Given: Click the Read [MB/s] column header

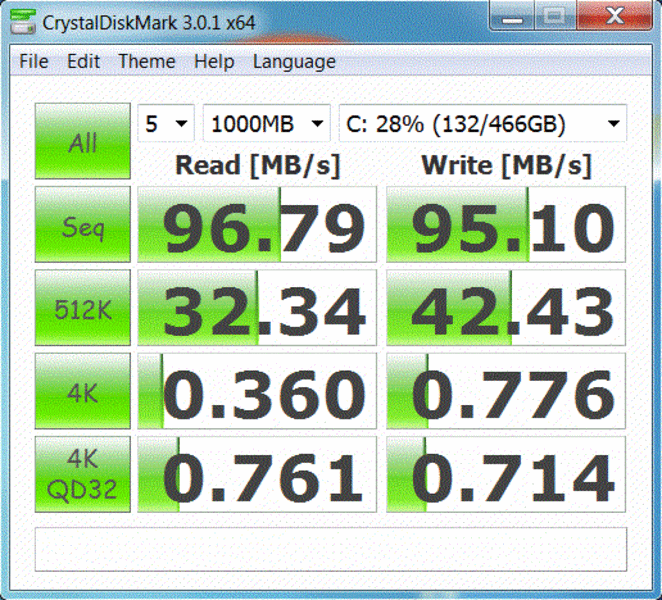Looking at the screenshot, I should [x=258, y=165].
